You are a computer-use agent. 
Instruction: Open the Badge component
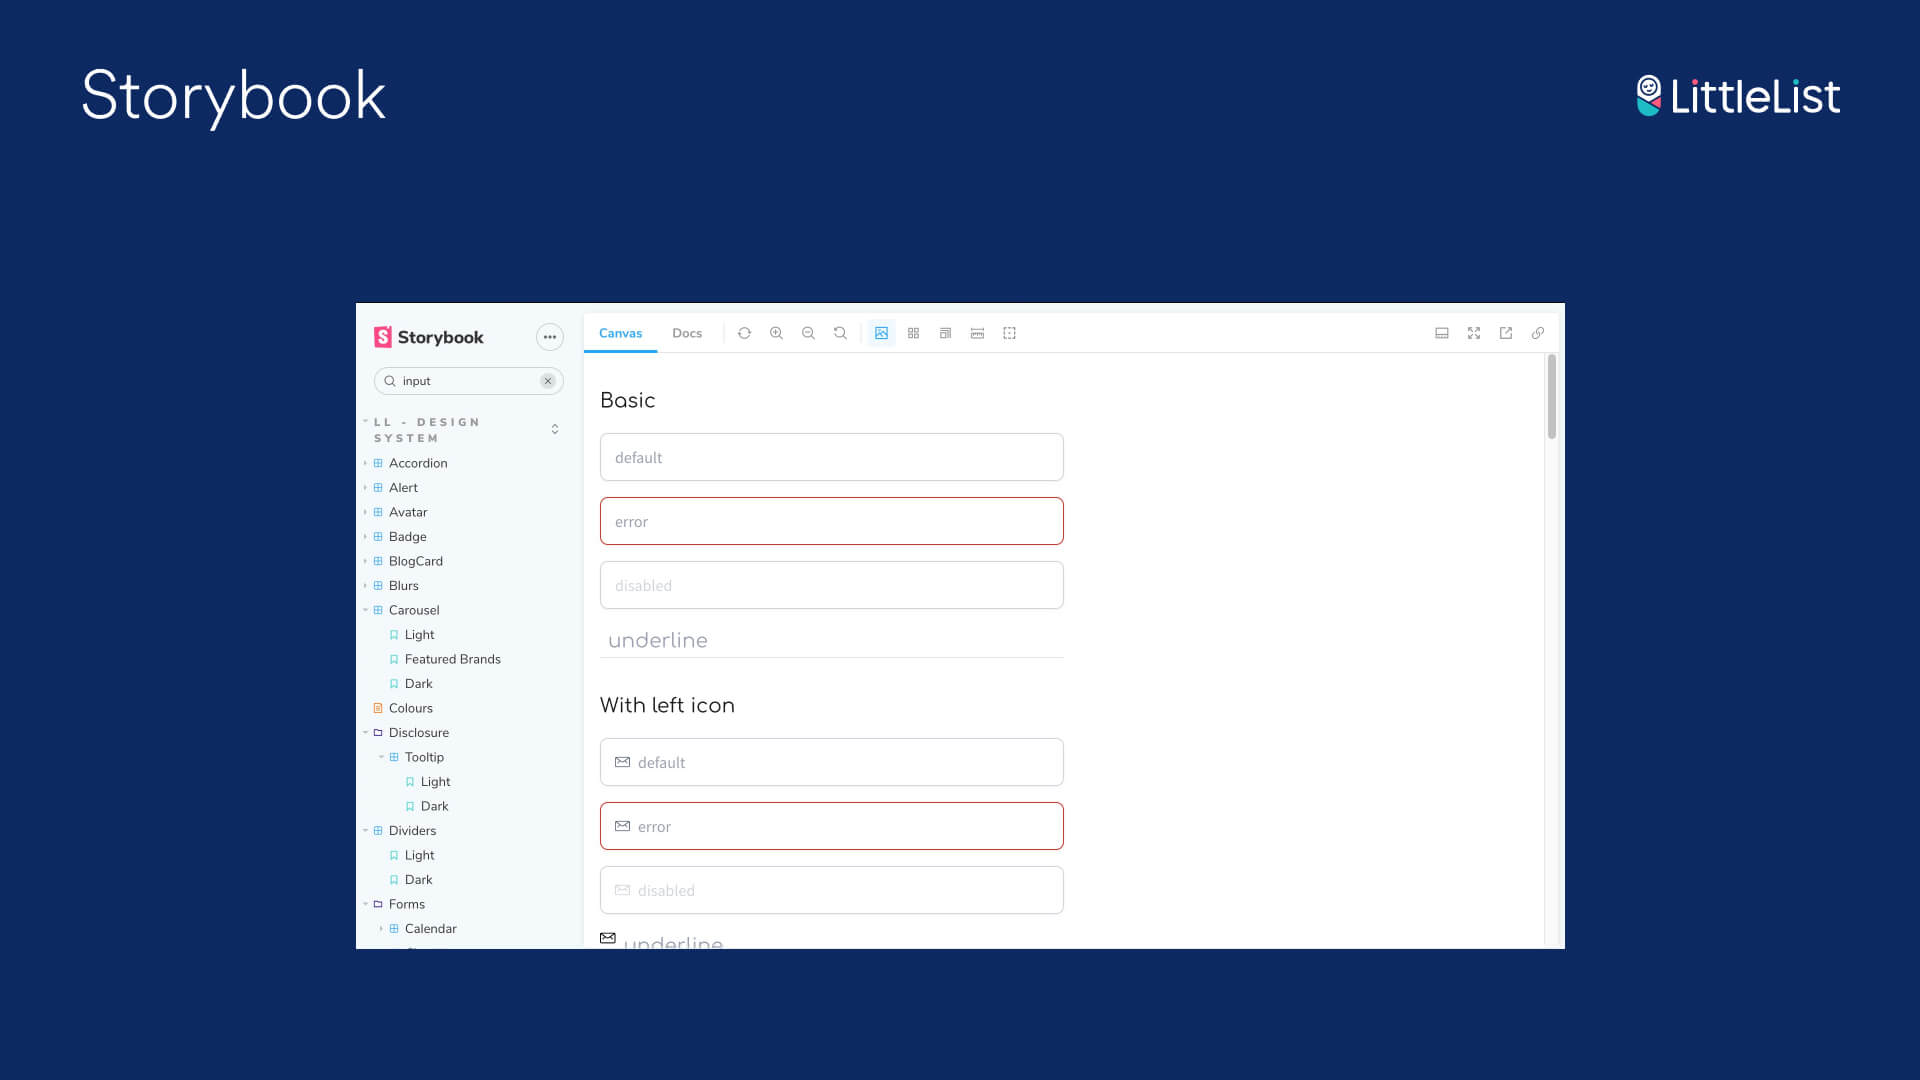[407, 537]
